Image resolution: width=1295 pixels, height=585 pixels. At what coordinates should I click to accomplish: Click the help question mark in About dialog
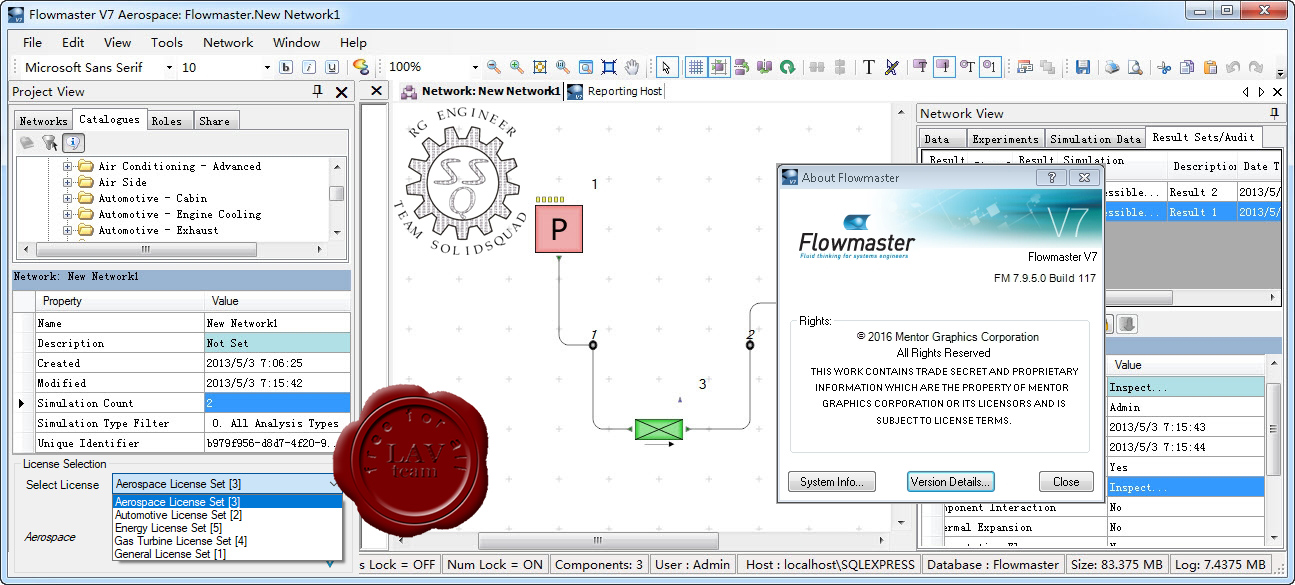pos(1051,177)
